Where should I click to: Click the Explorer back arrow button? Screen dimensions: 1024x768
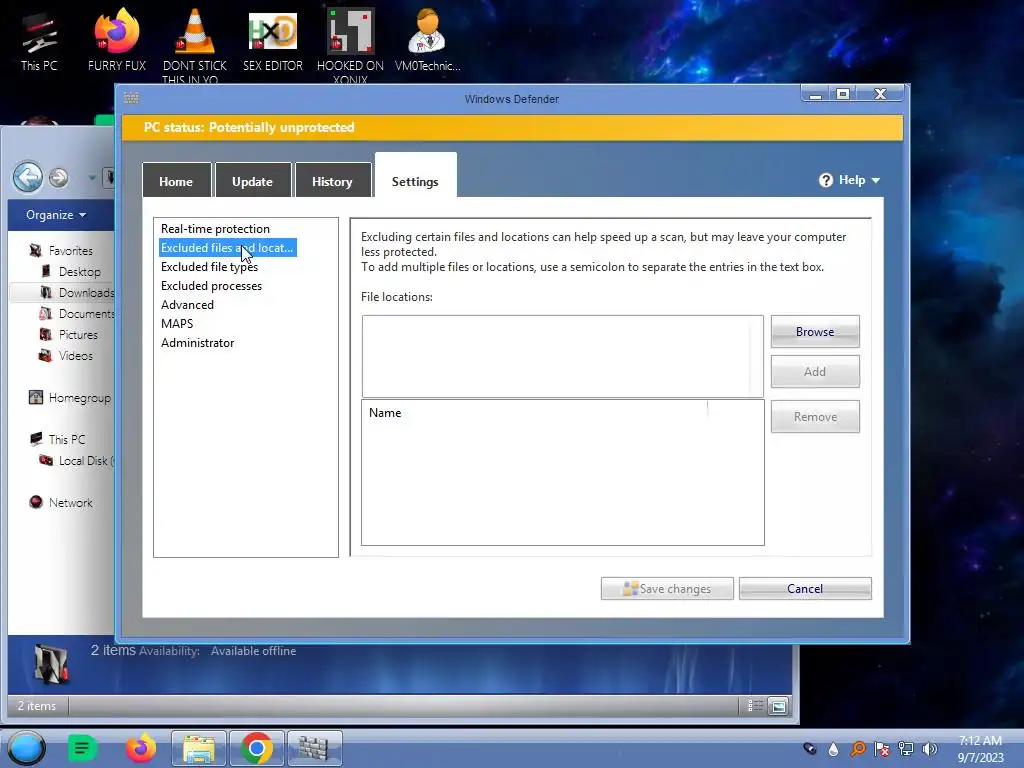coord(28,176)
